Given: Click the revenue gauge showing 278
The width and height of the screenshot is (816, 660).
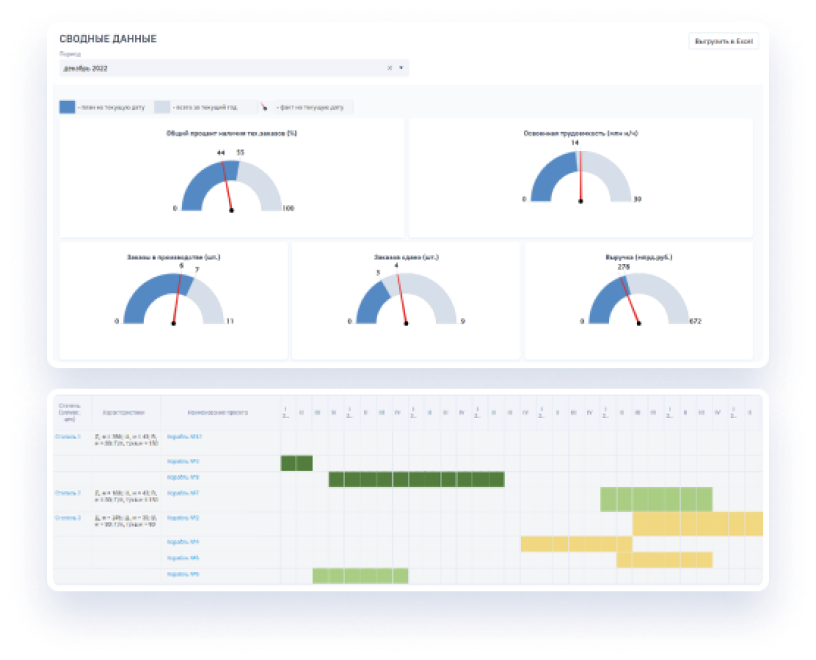Looking at the screenshot, I should pyautogui.click(x=639, y=298).
